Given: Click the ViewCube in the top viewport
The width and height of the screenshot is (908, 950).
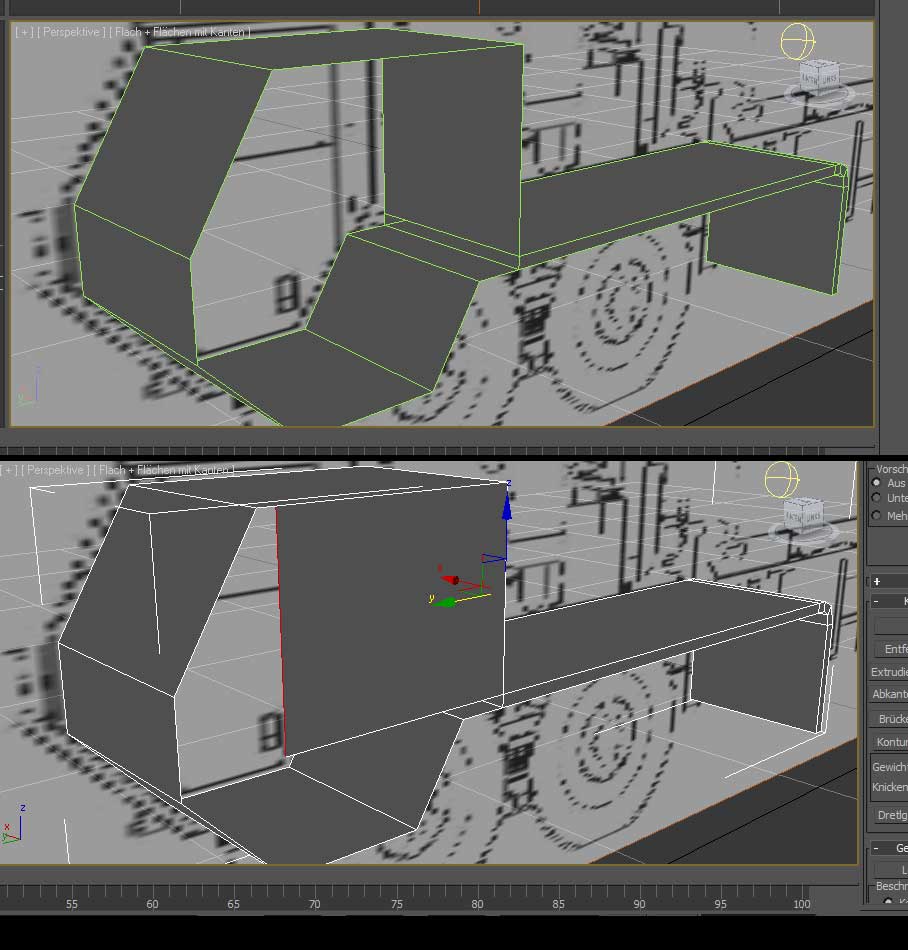Looking at the screenshot, I should pyautogui.click(x=819, y=74).
